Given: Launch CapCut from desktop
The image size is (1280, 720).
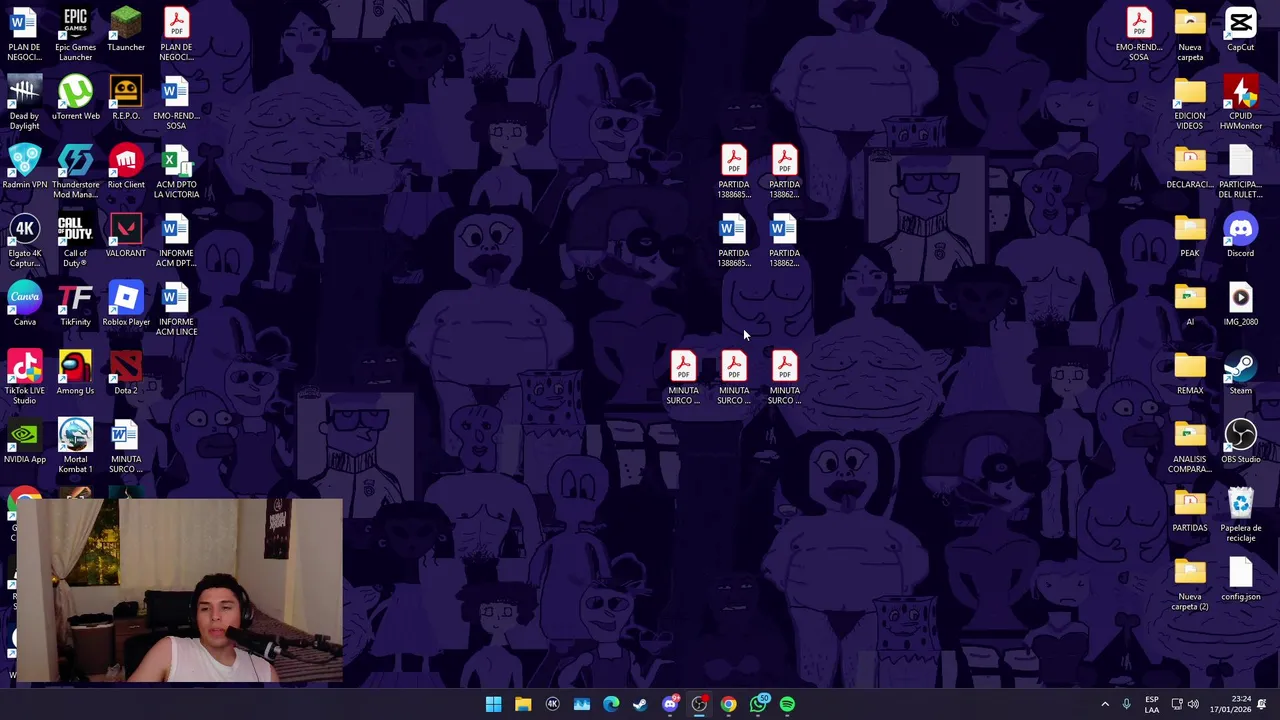Looking at the screenshot, I should pyautogui.click(x=1240, y=30).
